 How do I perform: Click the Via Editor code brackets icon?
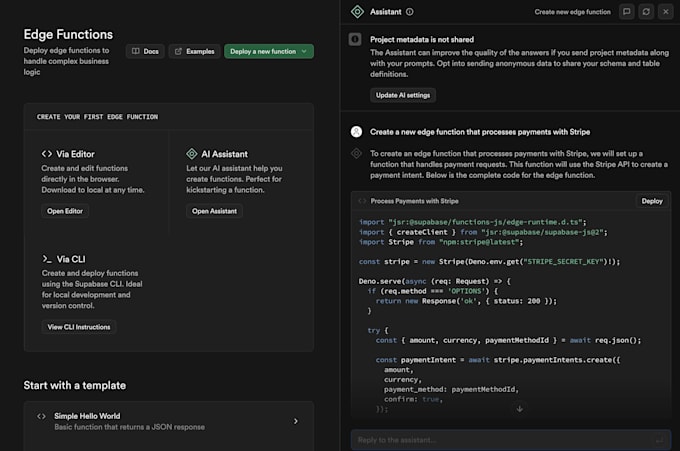pyautogui.click(x=47, y=154)
